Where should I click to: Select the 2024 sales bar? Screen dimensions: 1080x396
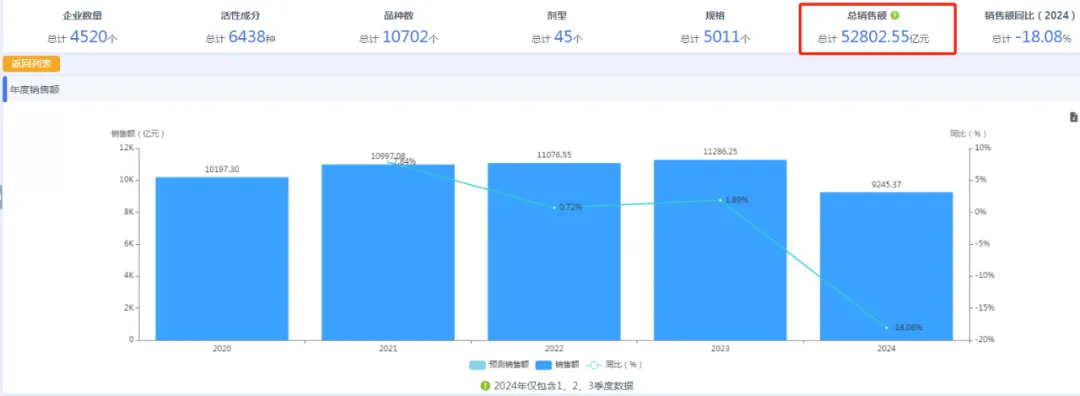[x=886, y=266]
